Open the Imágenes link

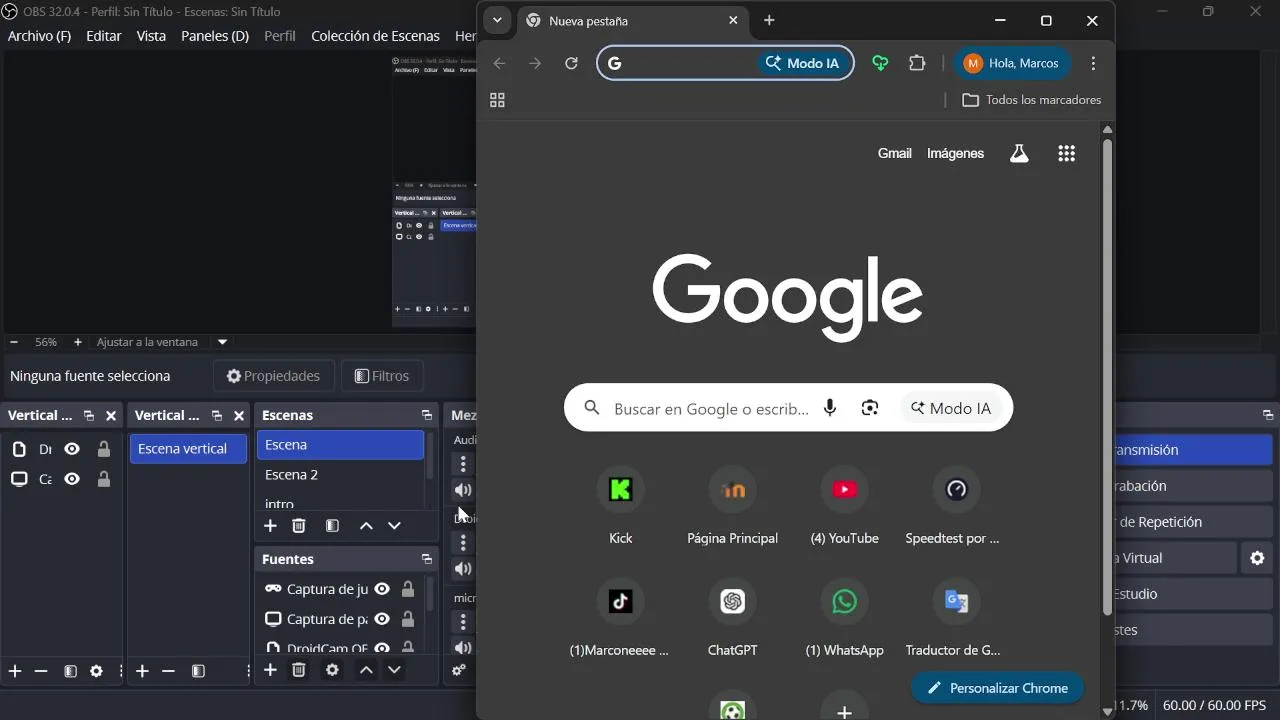(955, 153)
